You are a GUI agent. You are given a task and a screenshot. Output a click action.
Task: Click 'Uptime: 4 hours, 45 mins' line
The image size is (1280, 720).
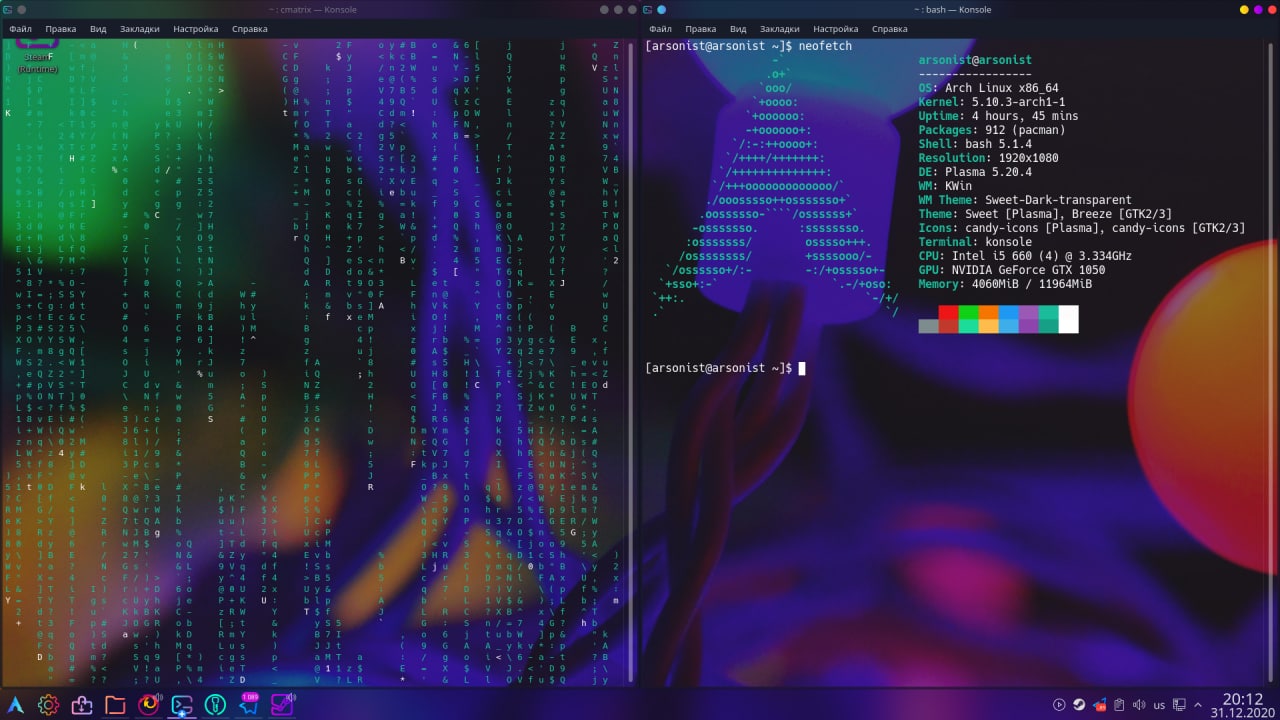pyautogui.click(x=998, y=116)
